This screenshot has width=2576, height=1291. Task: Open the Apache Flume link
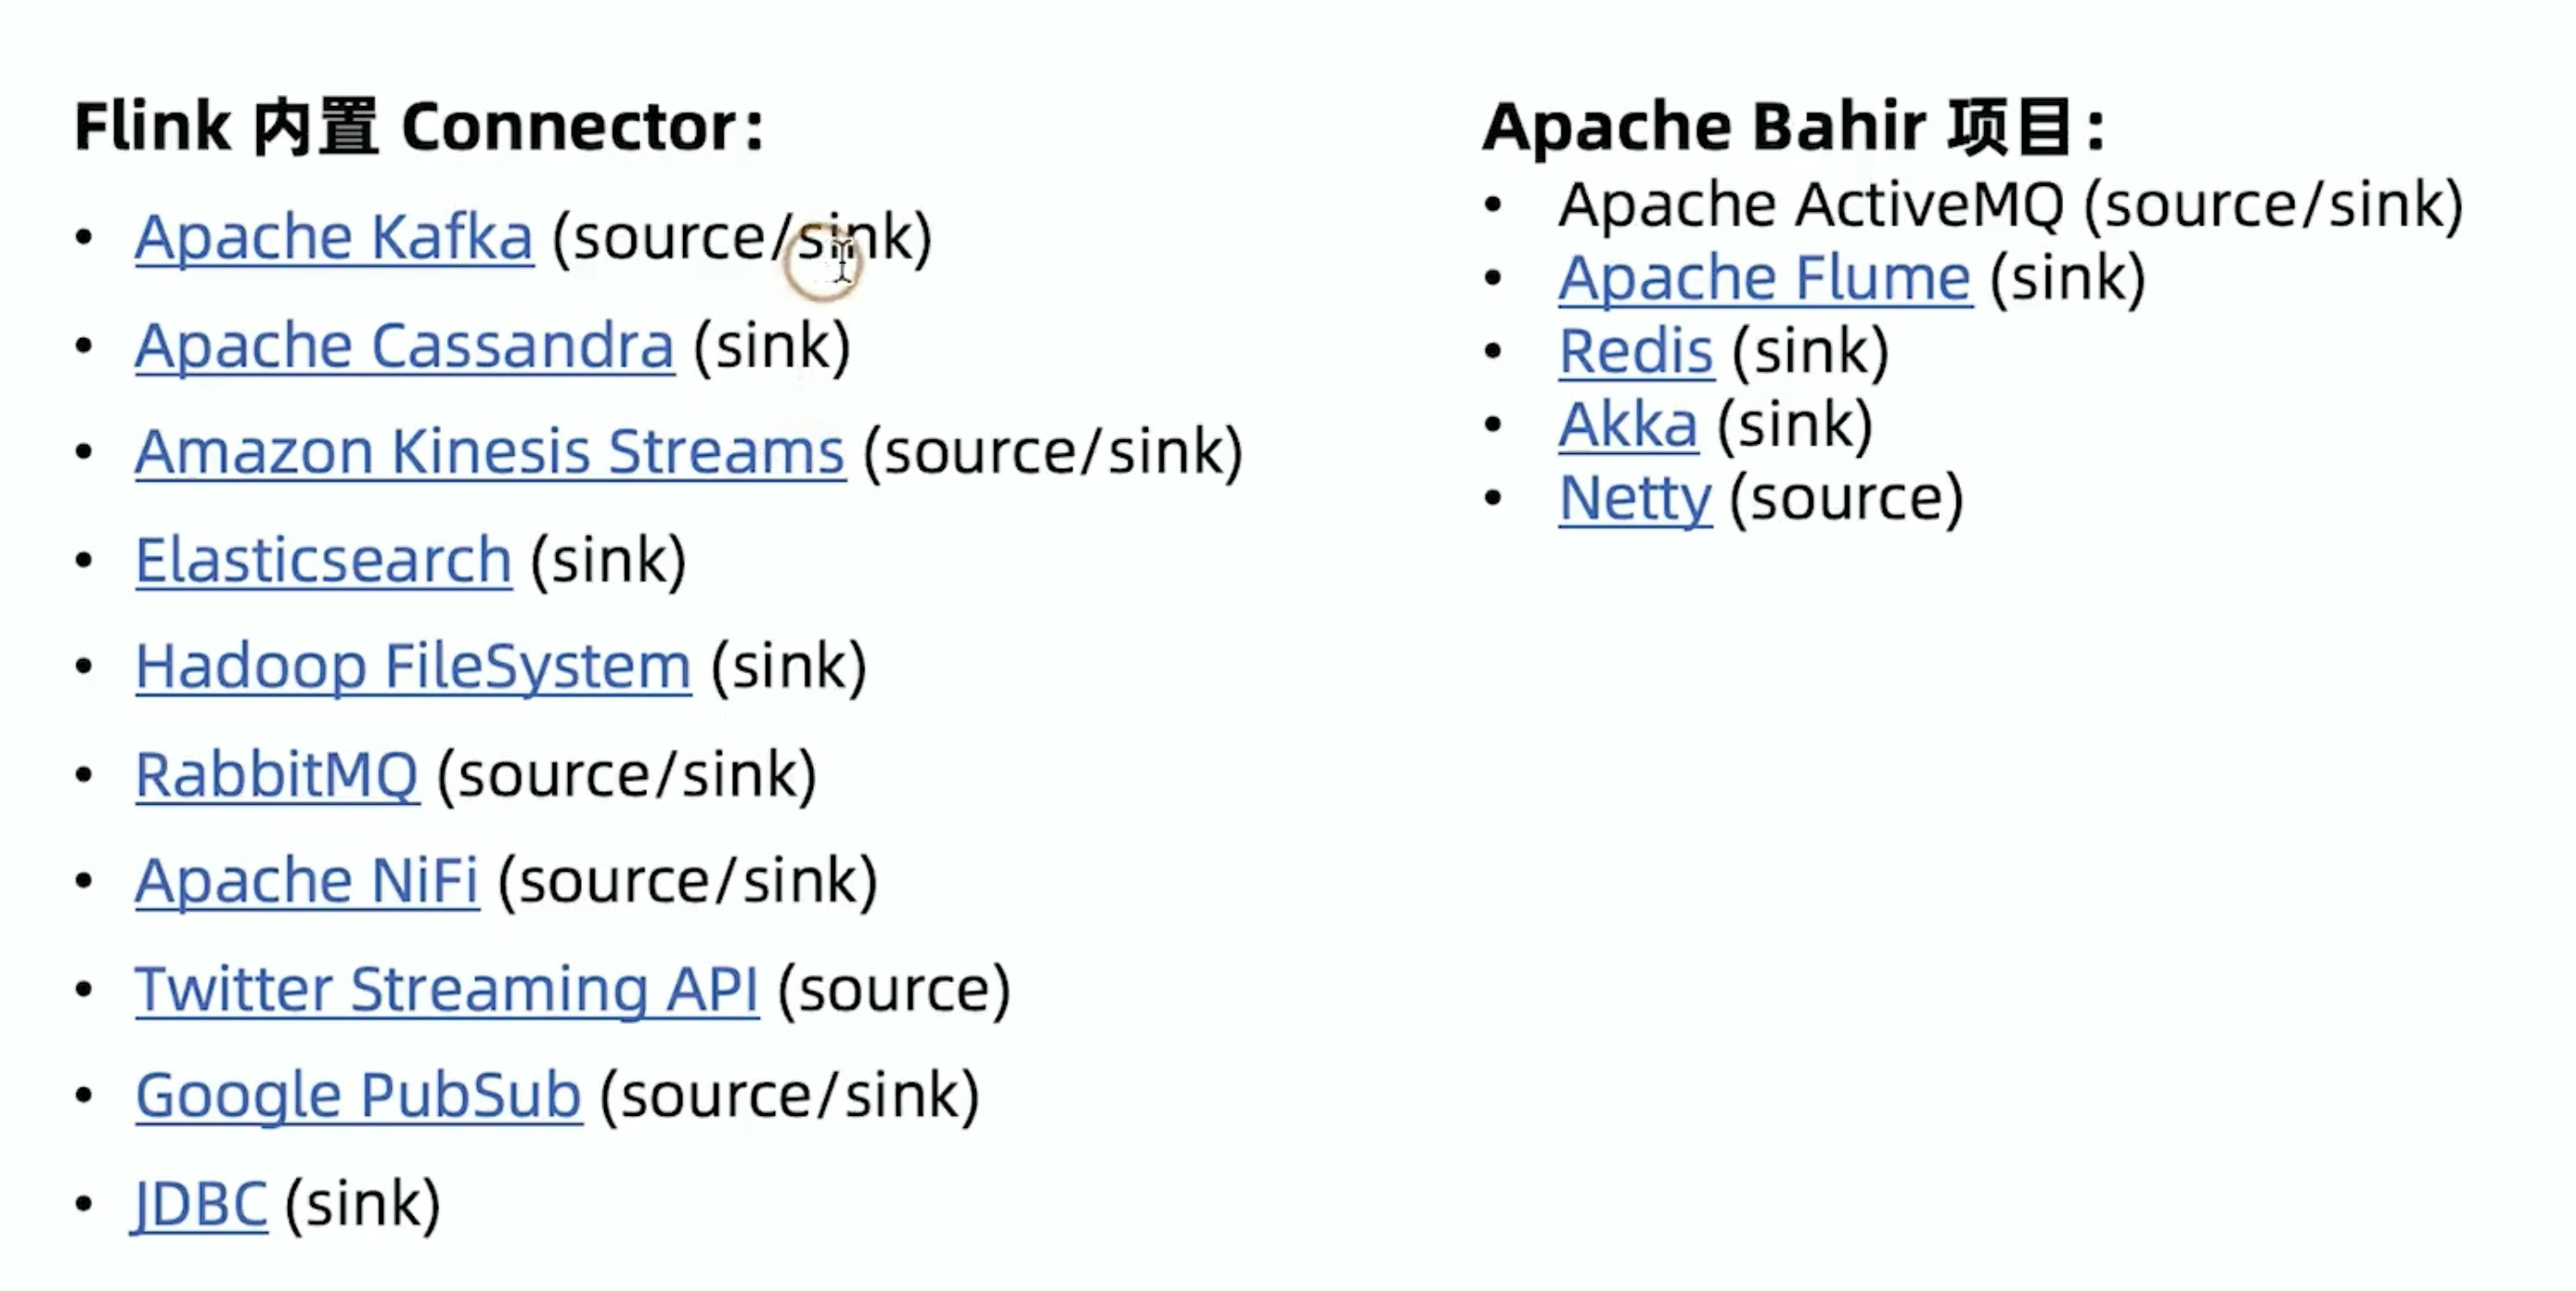[x=1765, y=278]
